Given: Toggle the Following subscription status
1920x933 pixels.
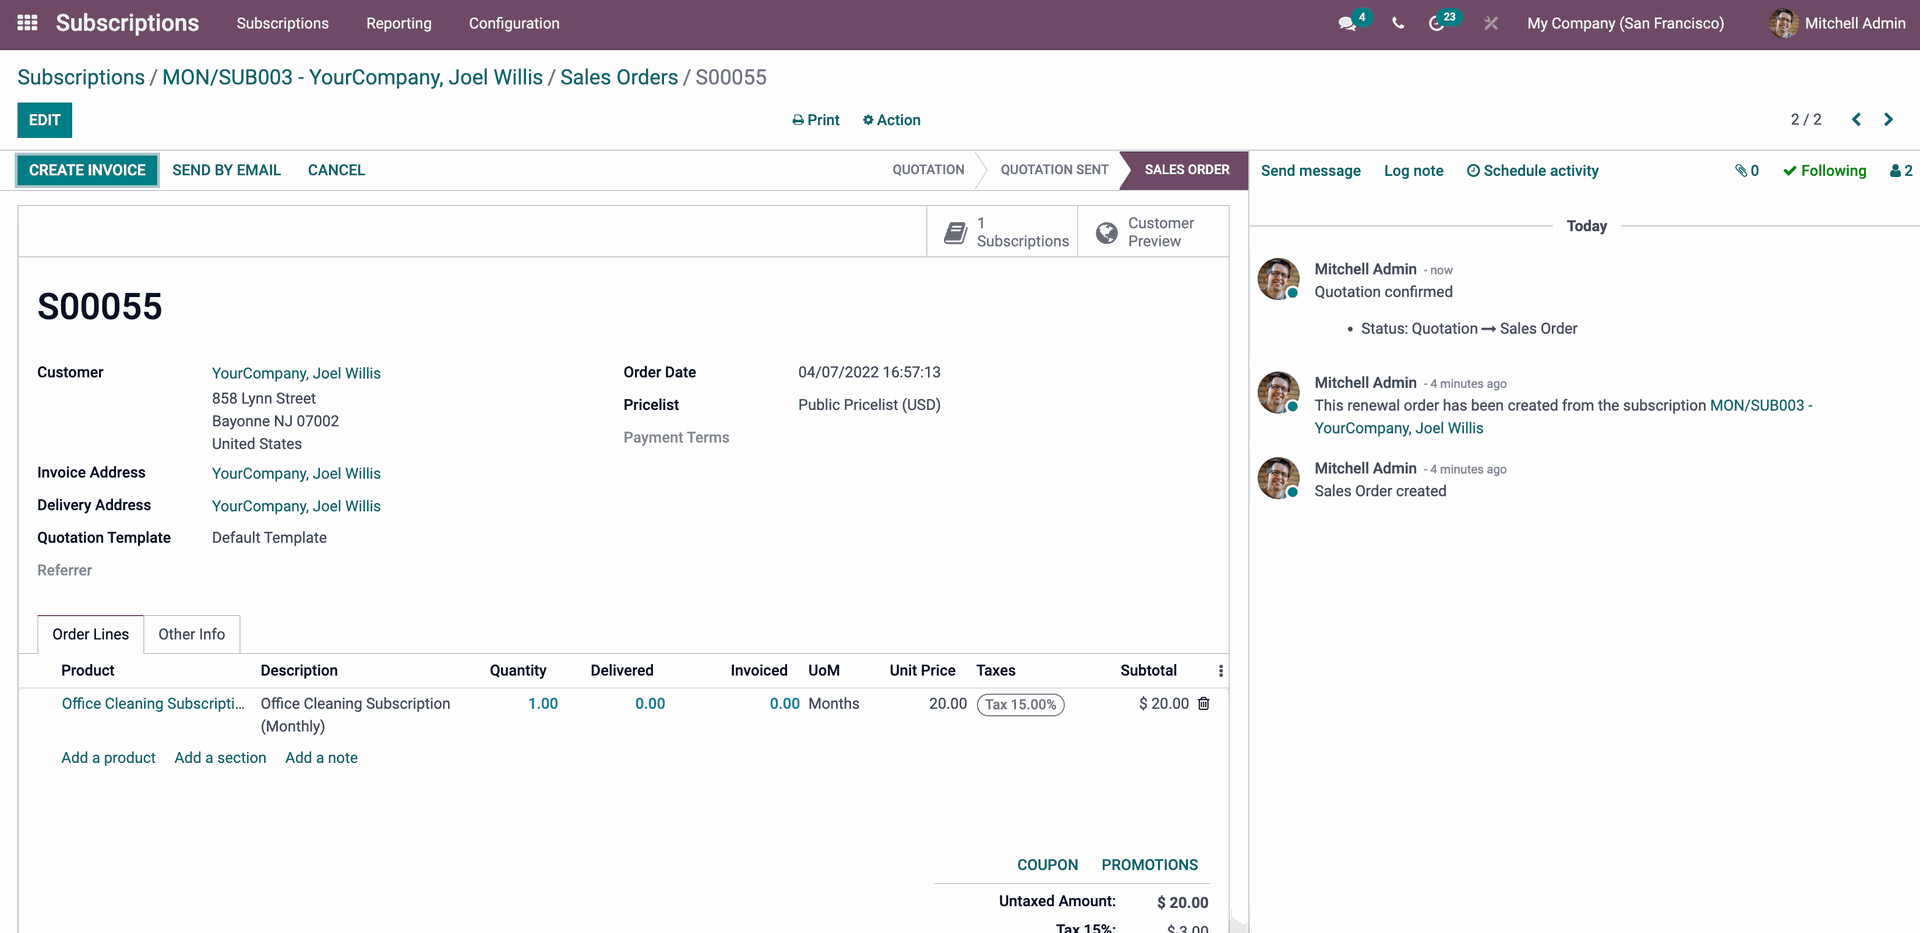Looking at the screenshot, I should point(1824,171).
